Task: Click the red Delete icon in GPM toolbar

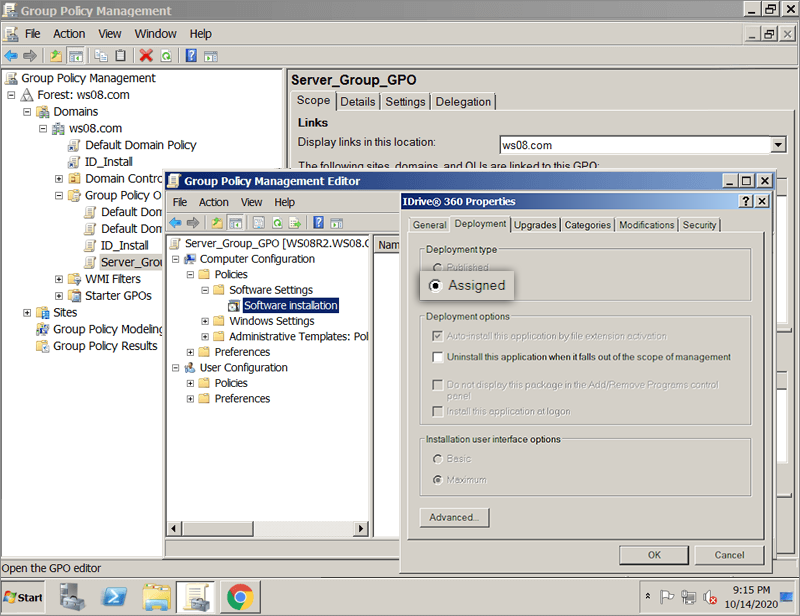Action: click(146, 56)
